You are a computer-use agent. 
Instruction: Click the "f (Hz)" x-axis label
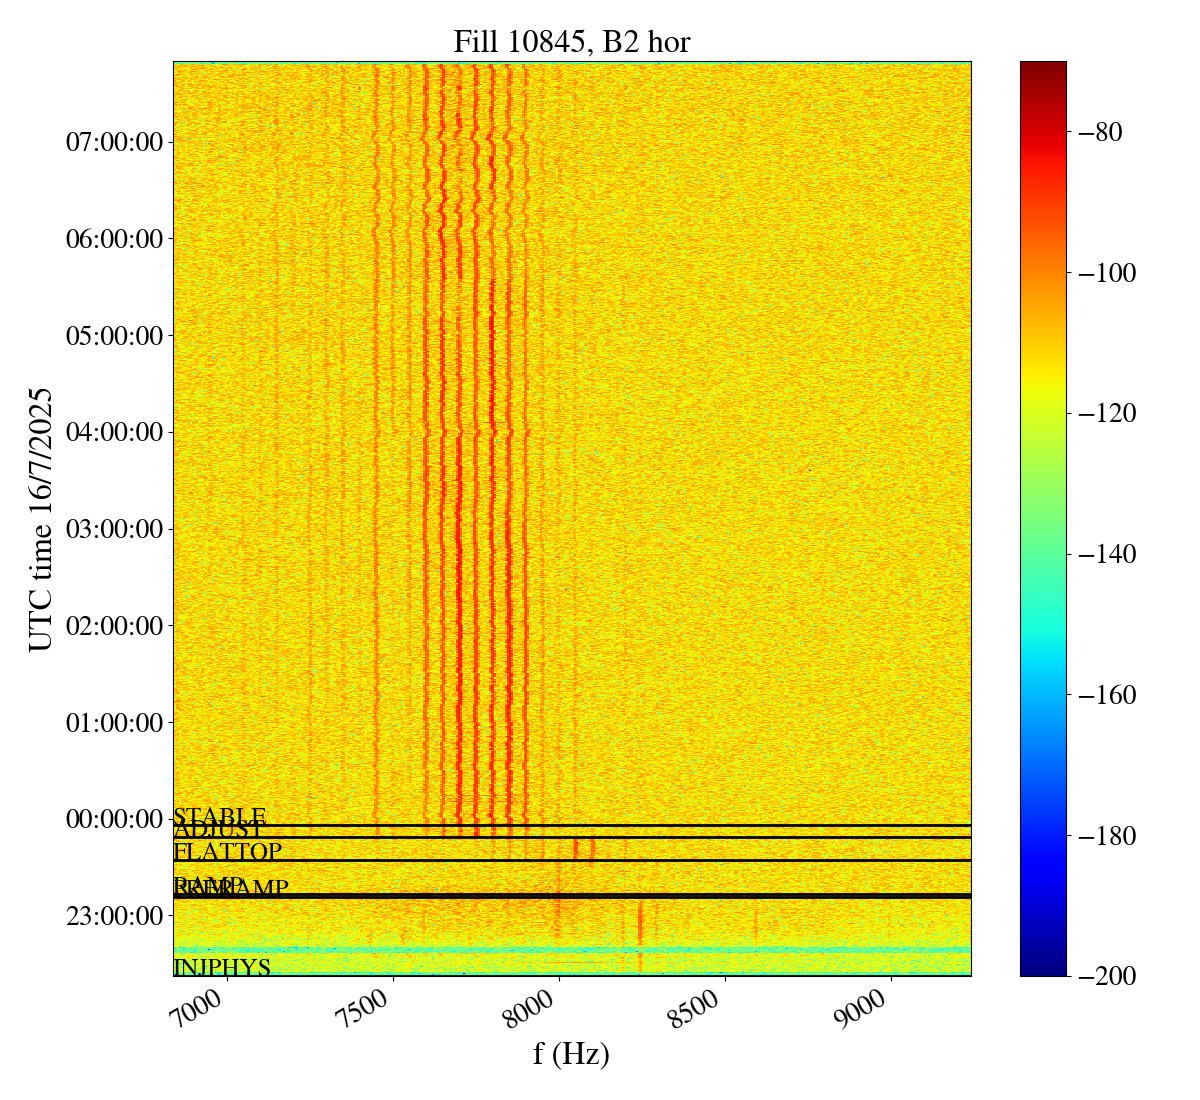click(x=571, y=1054)
